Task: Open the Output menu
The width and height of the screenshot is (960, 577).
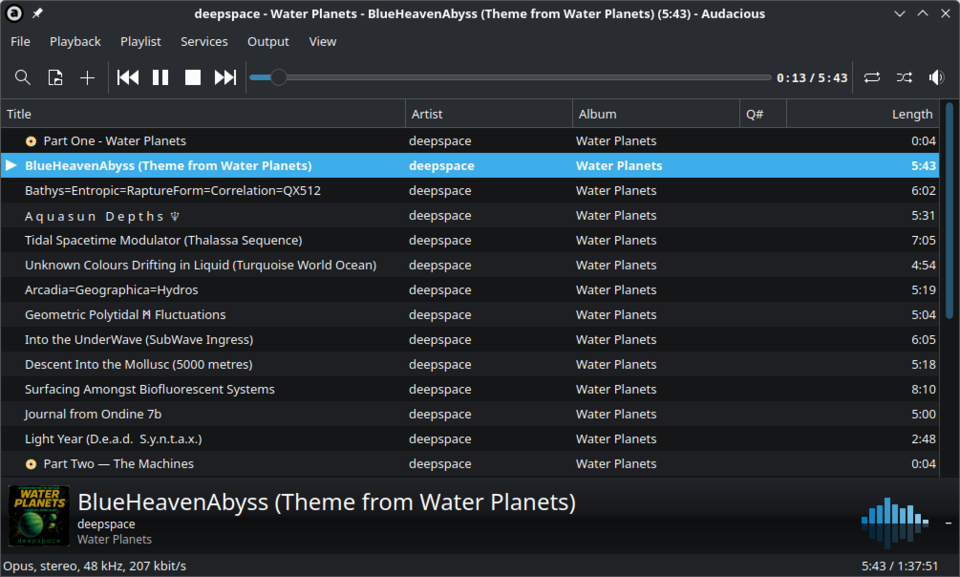Action: (268, 41)
